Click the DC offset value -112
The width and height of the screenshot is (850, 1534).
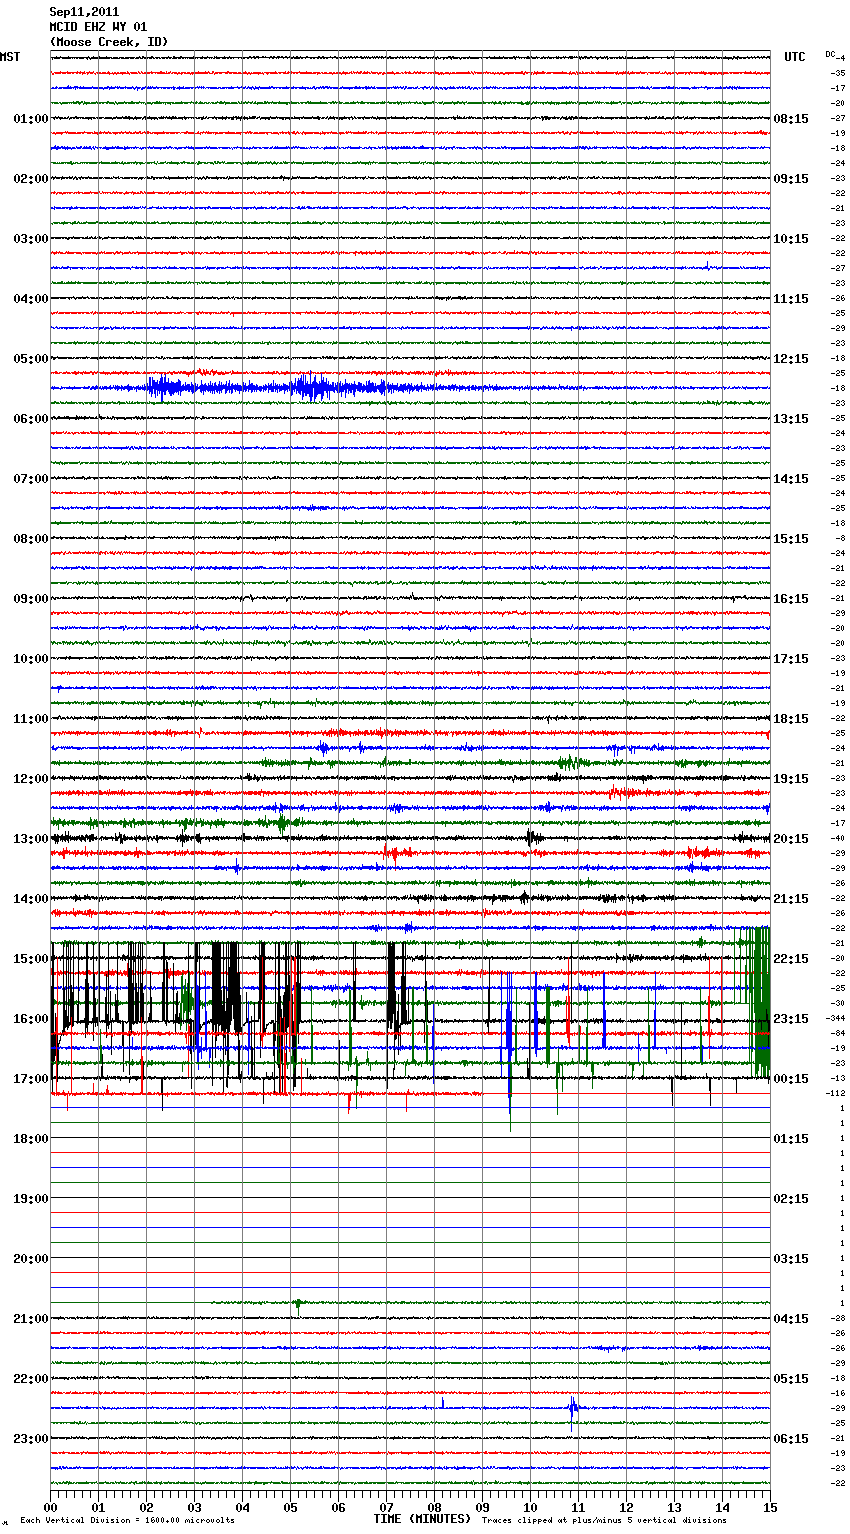pyautogui.click(x=836, y=1093)
